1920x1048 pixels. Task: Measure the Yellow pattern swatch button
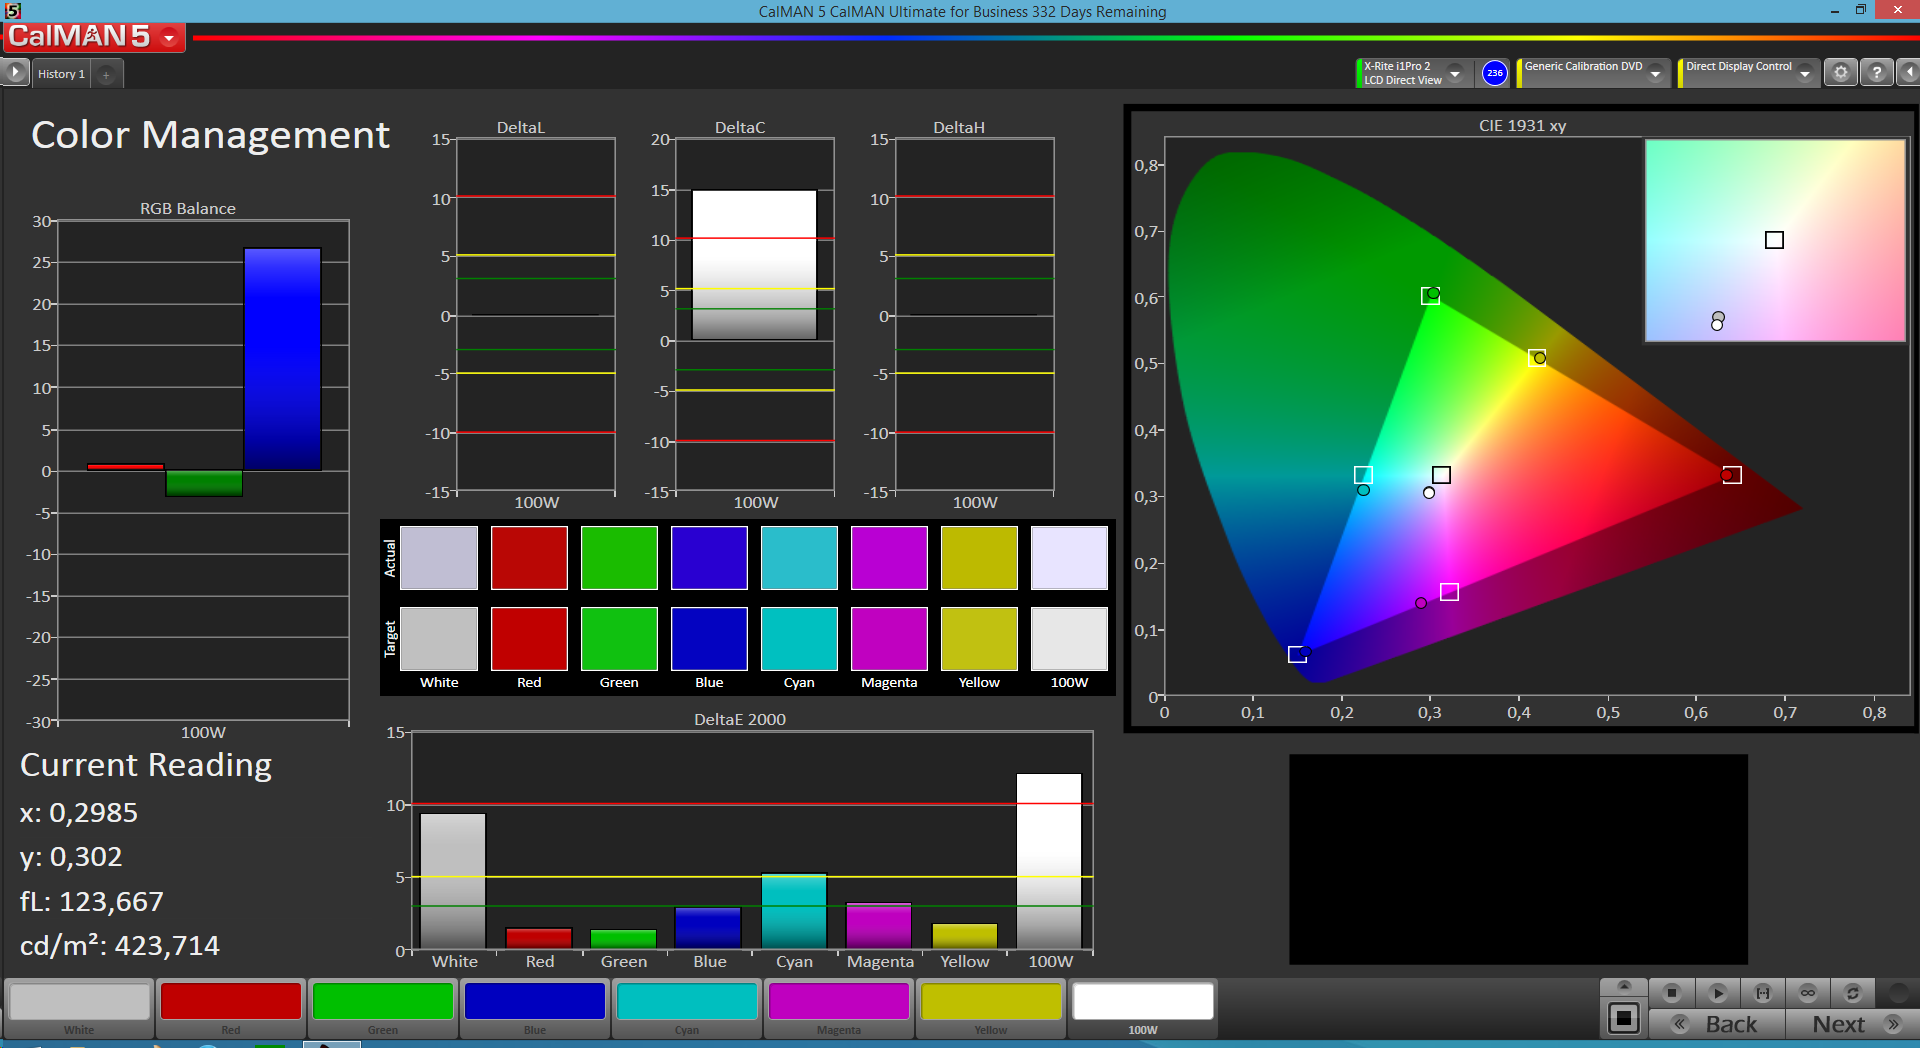click(x=991, y=1008)
